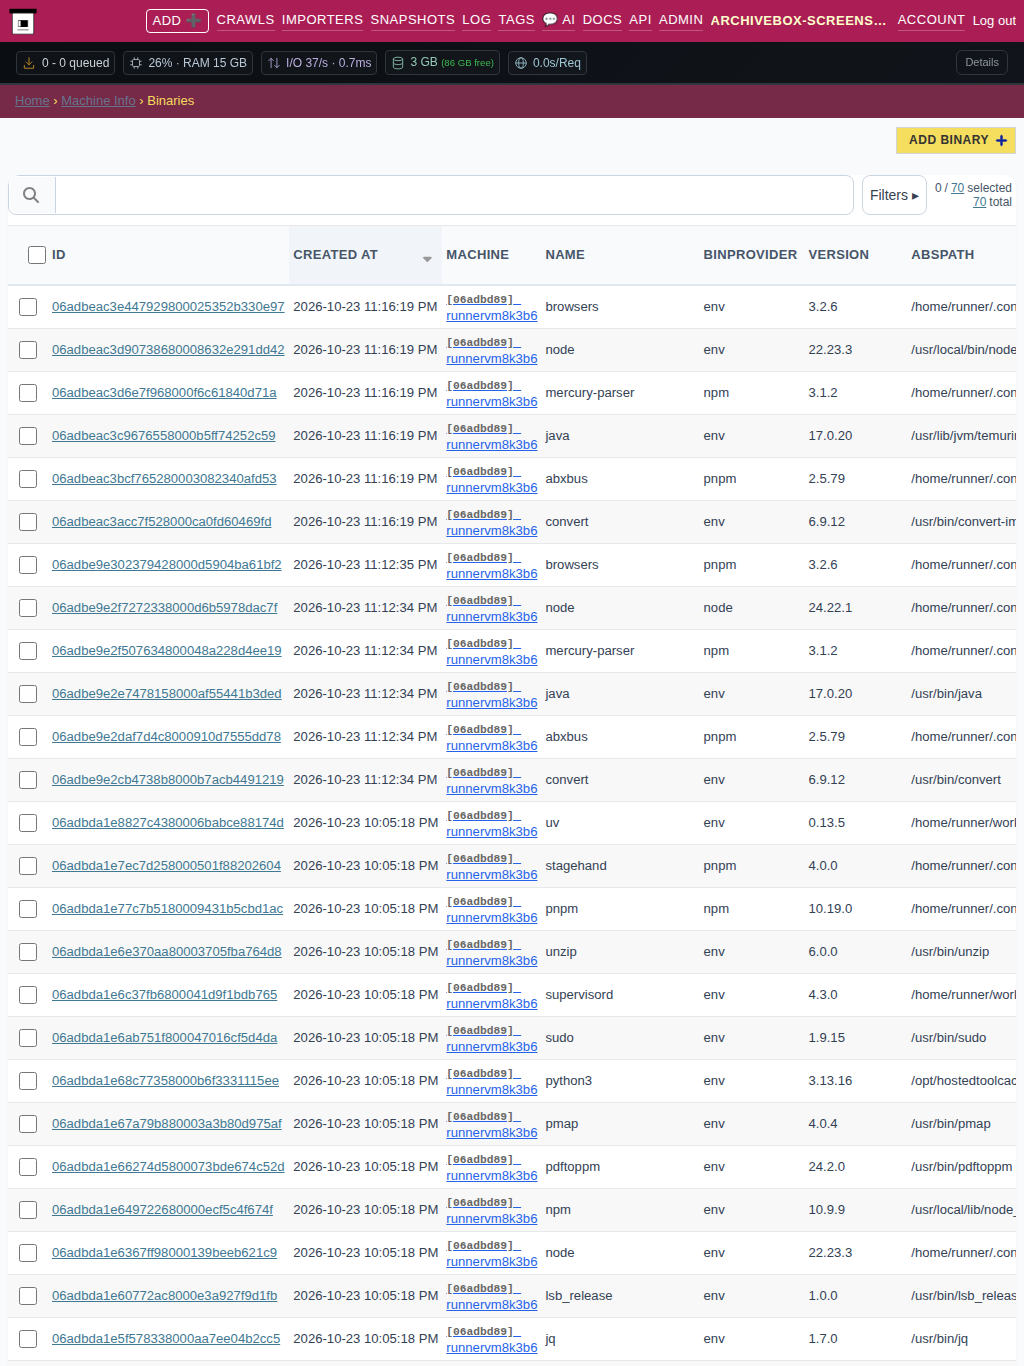1024x1366 pixels.
Task: Click the queued downloads status icon
Action: 29,63
